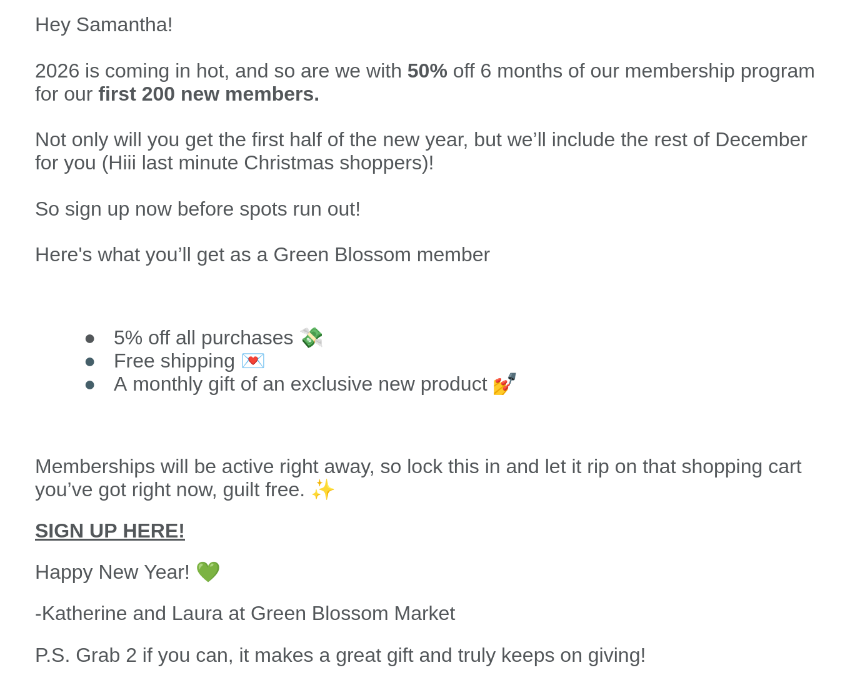Viewport: 861px width, 691px height.
Task: Click the green heart emoji
Action: click(207, 572)
